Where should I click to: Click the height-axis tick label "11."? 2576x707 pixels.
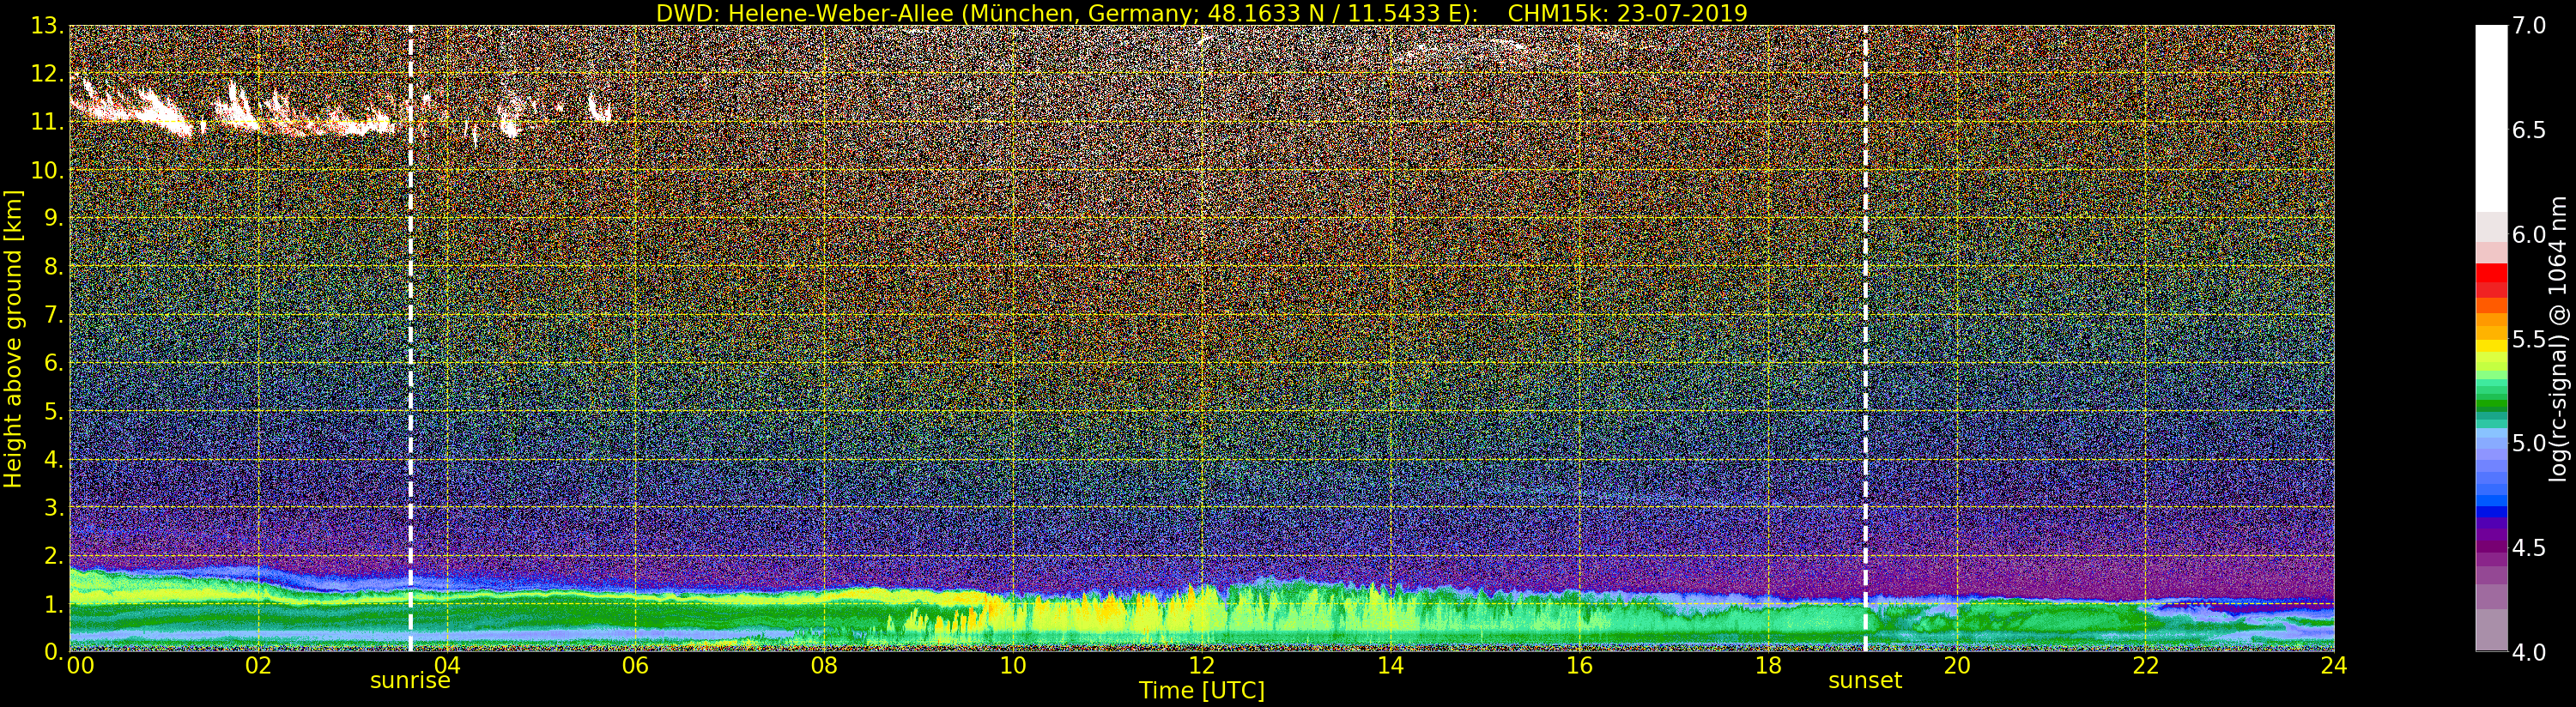pos(48,122)
